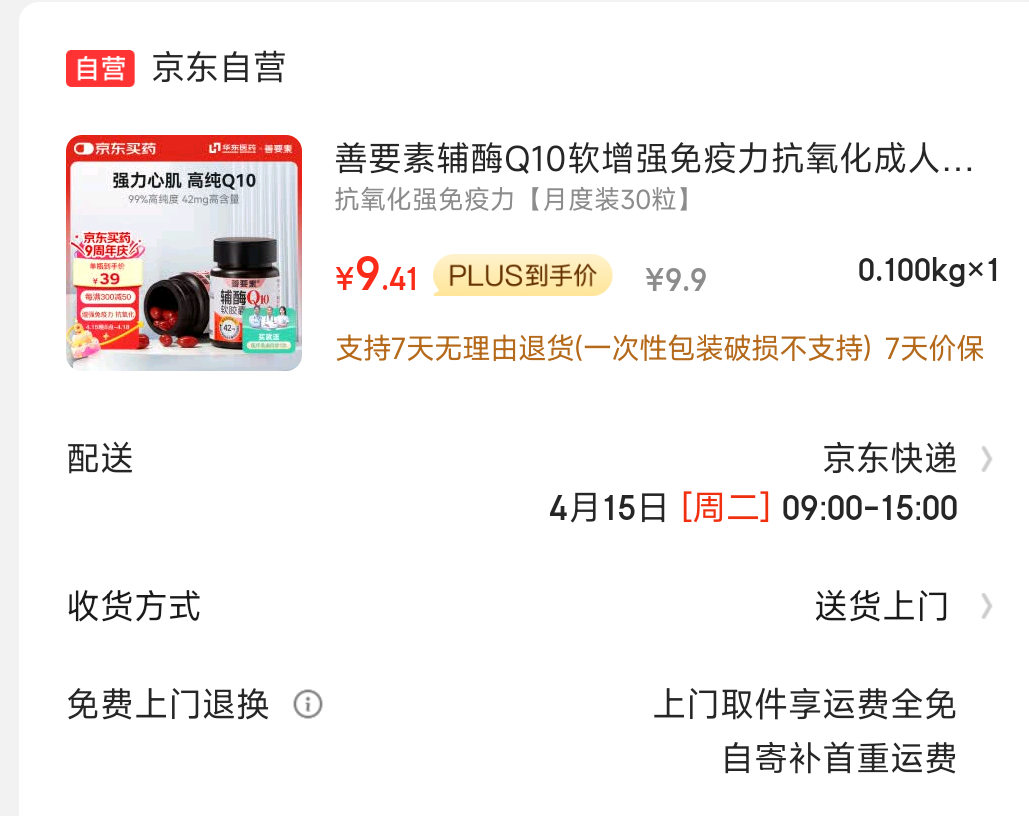Expand the 送货上门 receiving method chevron

(x=986, y=606)
